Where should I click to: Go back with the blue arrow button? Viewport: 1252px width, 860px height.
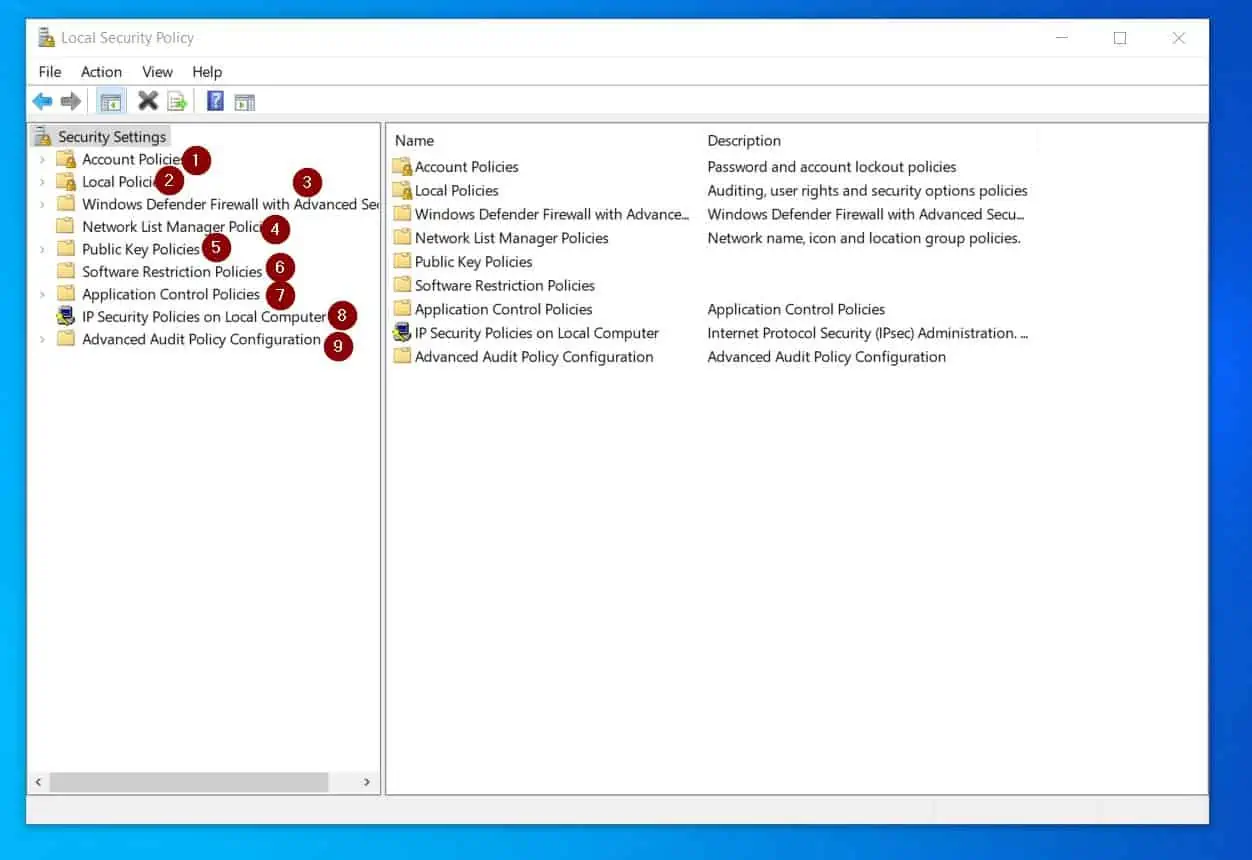click(x=42, y=101)
